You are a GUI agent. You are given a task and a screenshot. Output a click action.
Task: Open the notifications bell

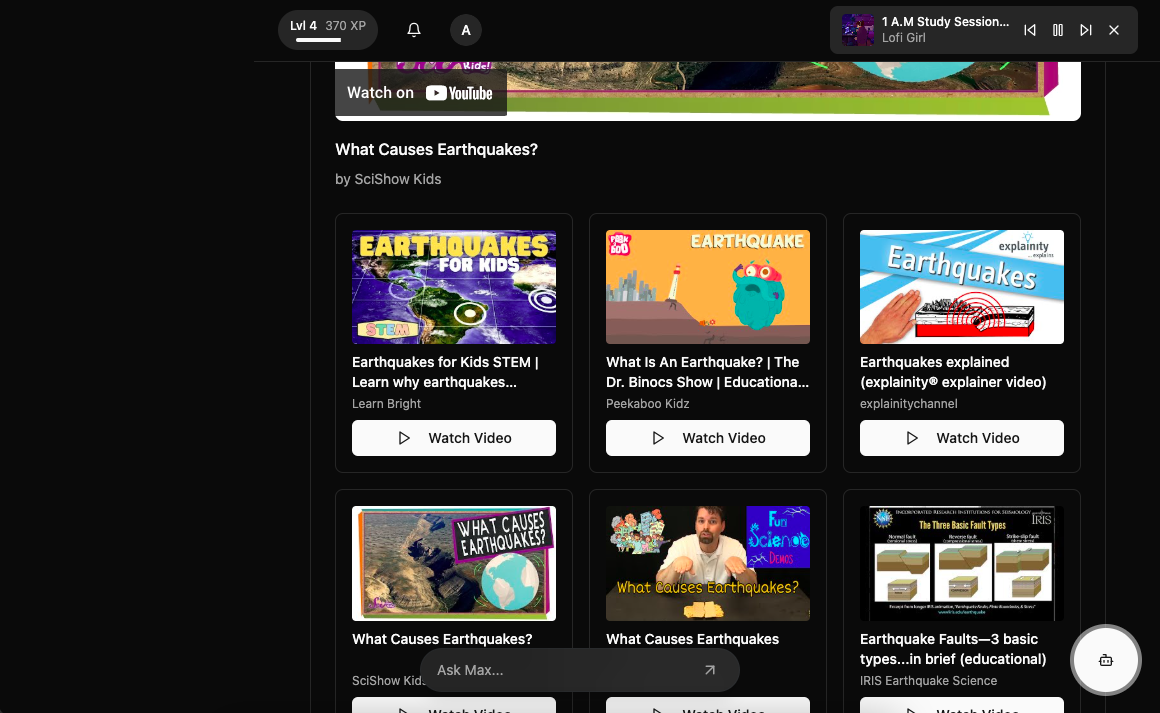414,30
